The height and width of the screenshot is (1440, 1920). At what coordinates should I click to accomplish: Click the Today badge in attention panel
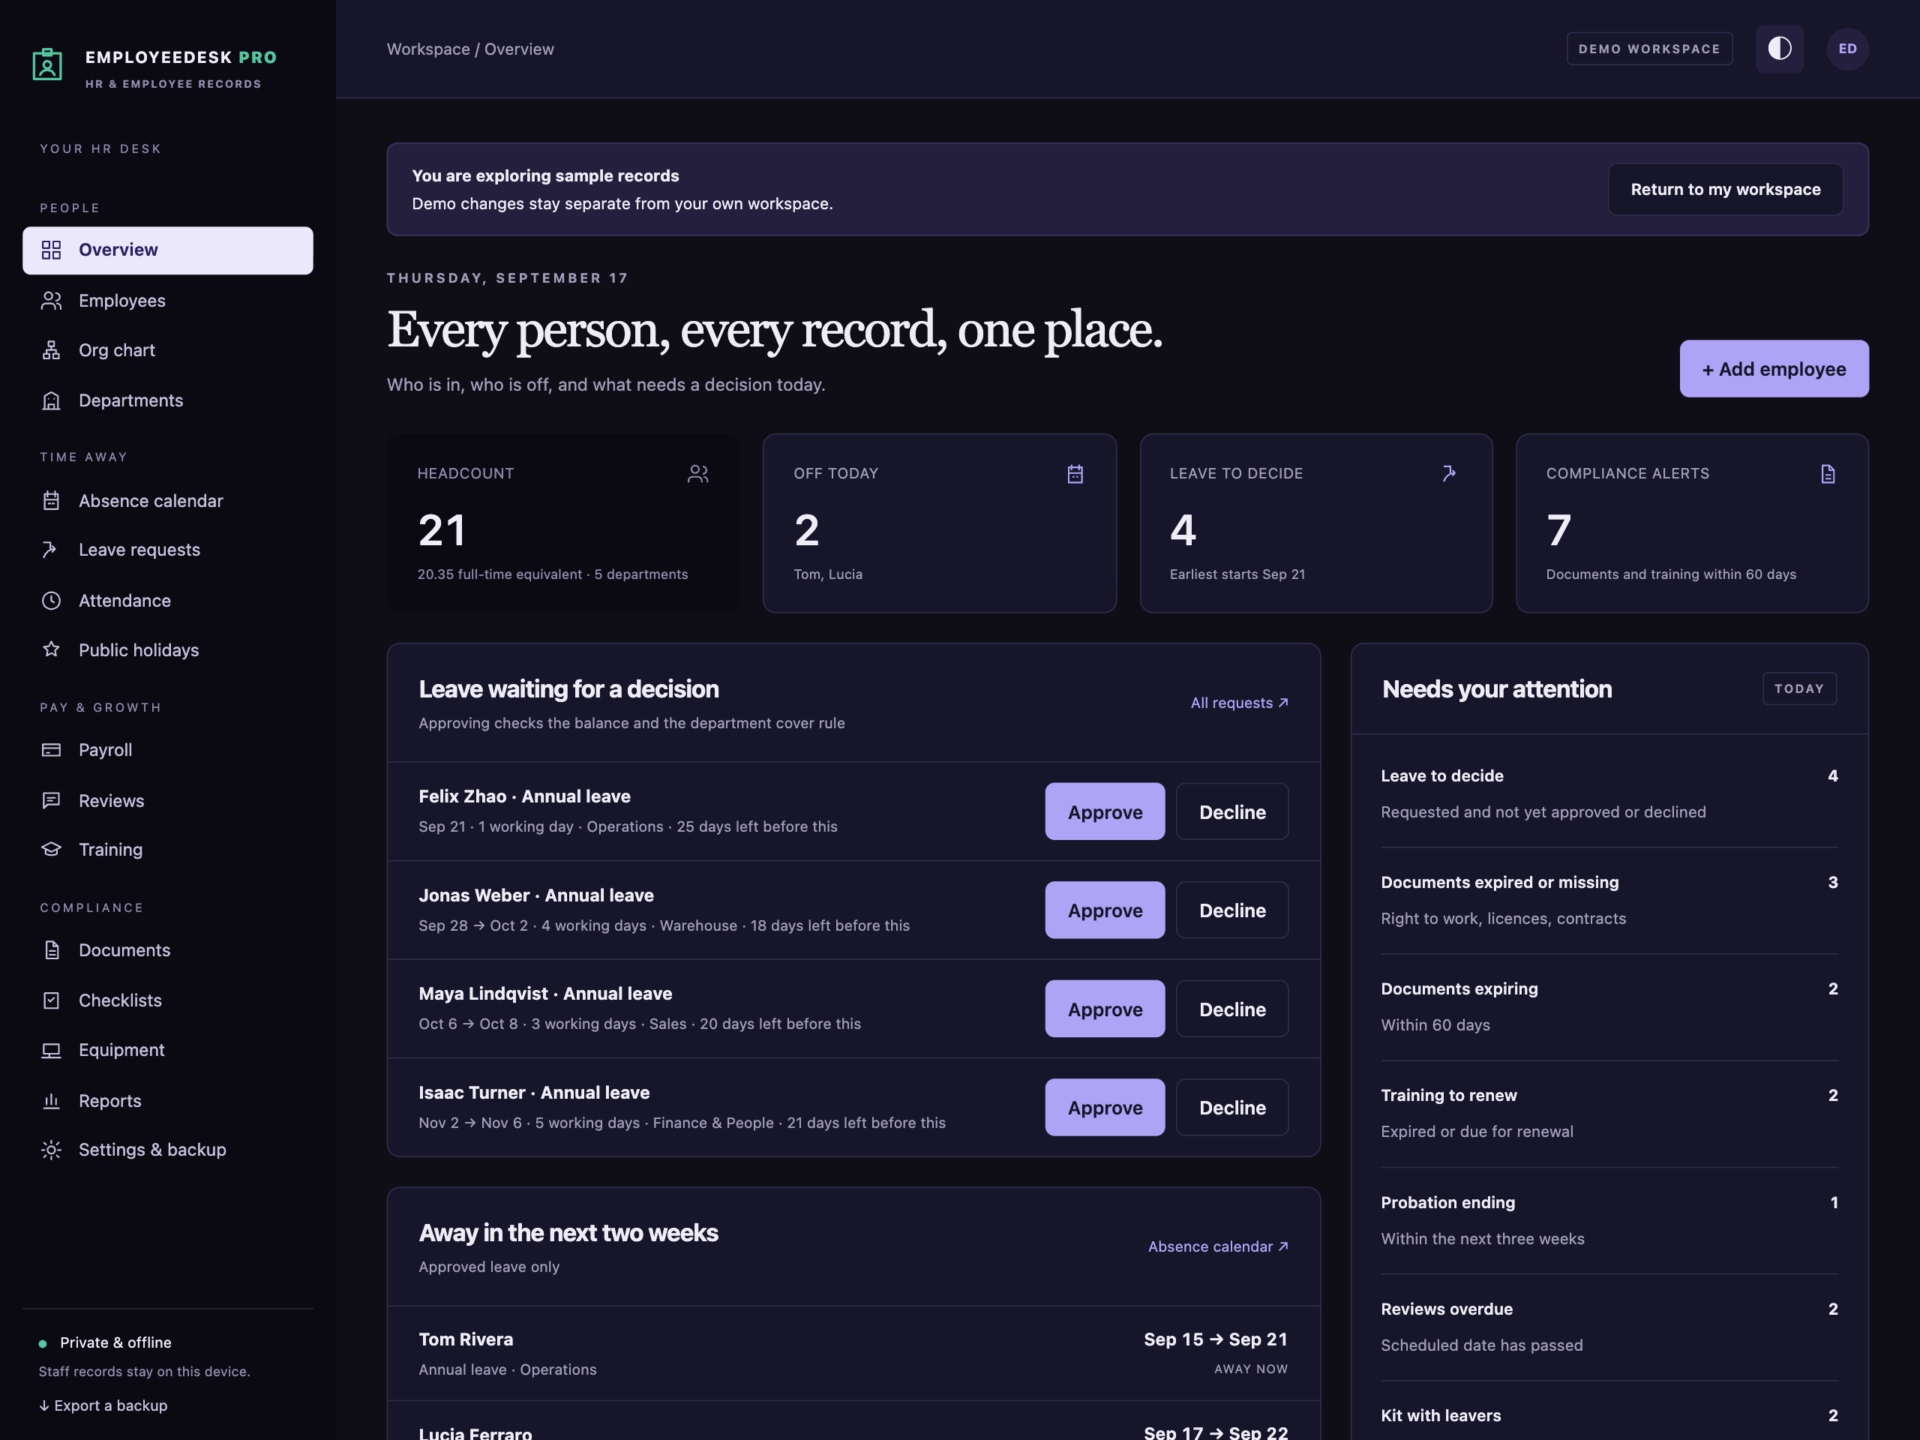tap(1799, 688)
